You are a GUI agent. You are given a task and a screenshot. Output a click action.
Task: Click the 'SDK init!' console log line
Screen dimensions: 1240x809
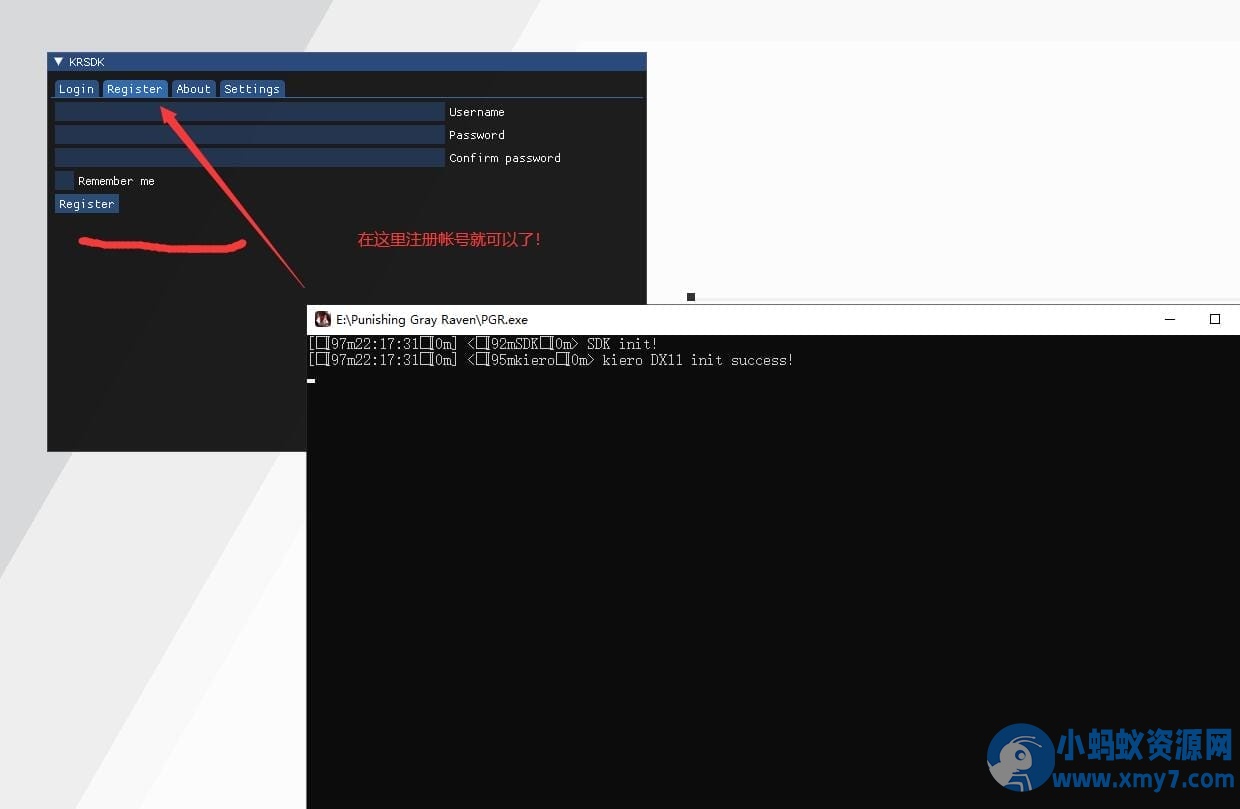tap(483, 344)
